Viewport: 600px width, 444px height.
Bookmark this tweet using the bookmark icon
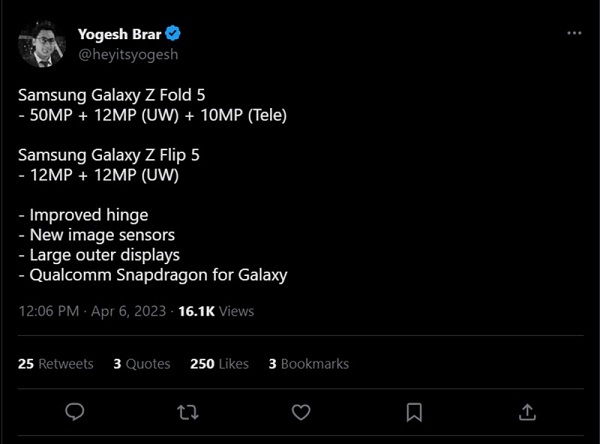[414, 412]
